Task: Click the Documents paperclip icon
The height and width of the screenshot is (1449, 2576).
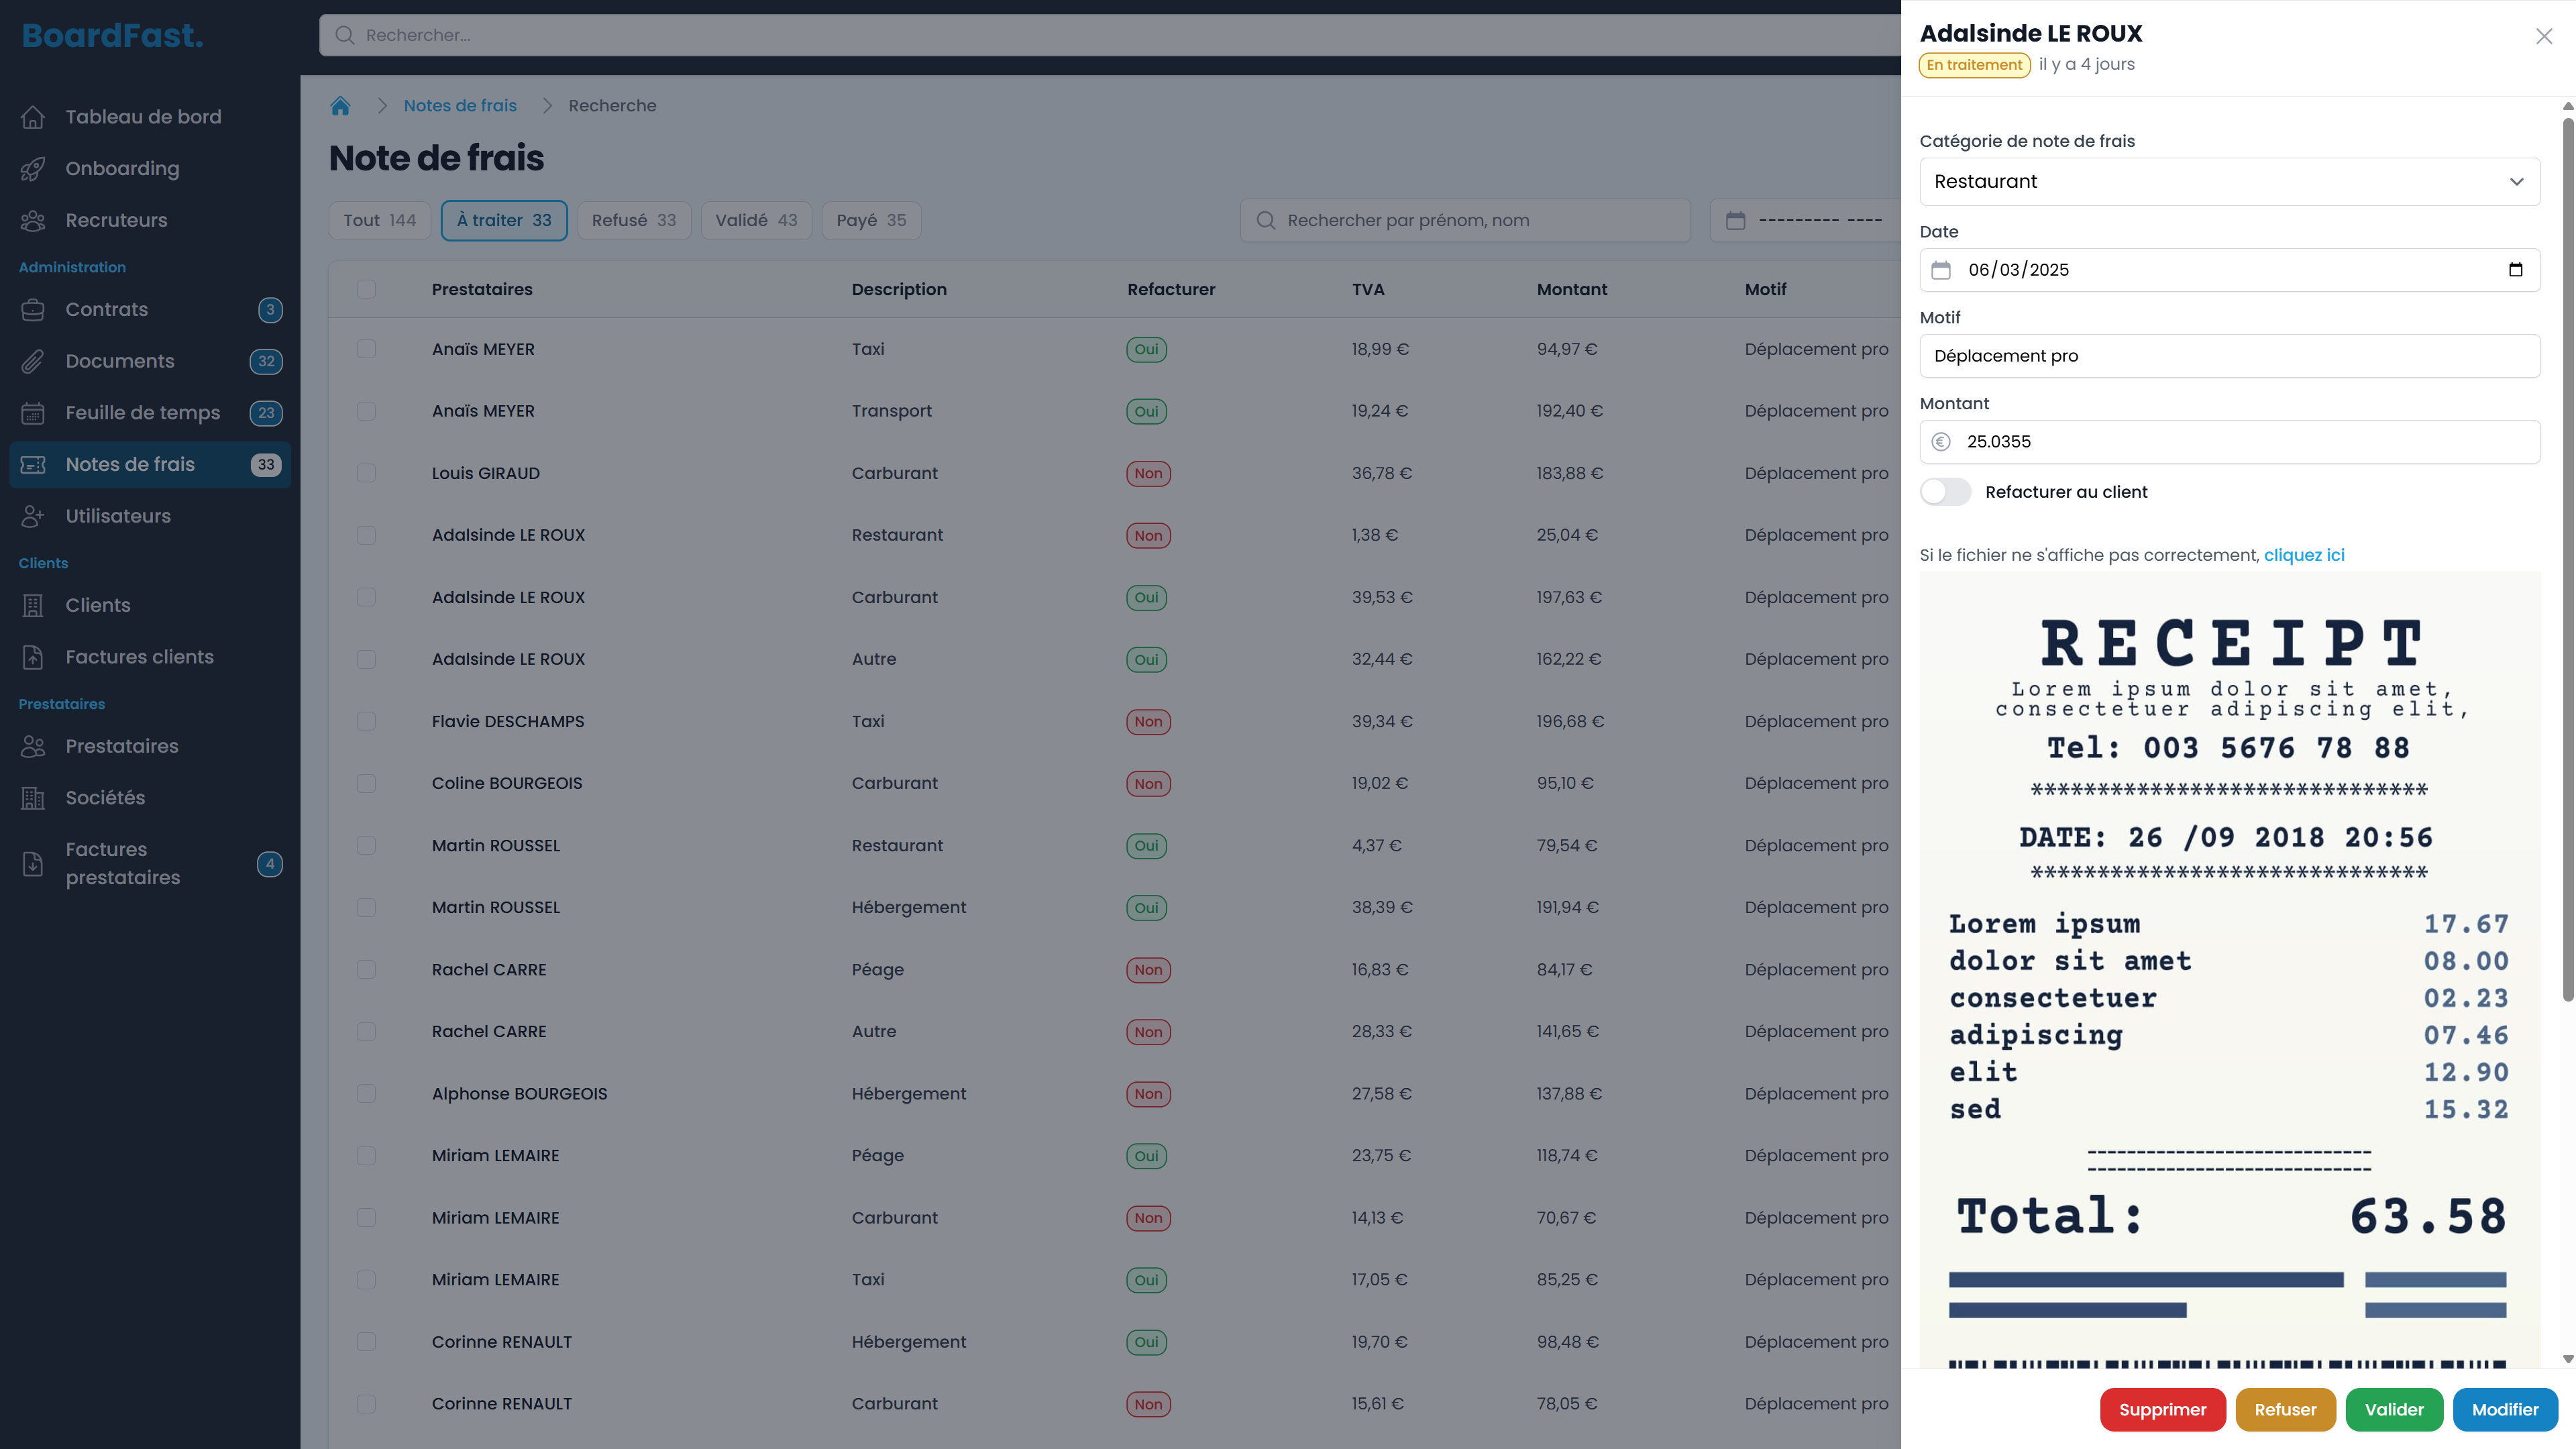Action: [x=33, y=362]
